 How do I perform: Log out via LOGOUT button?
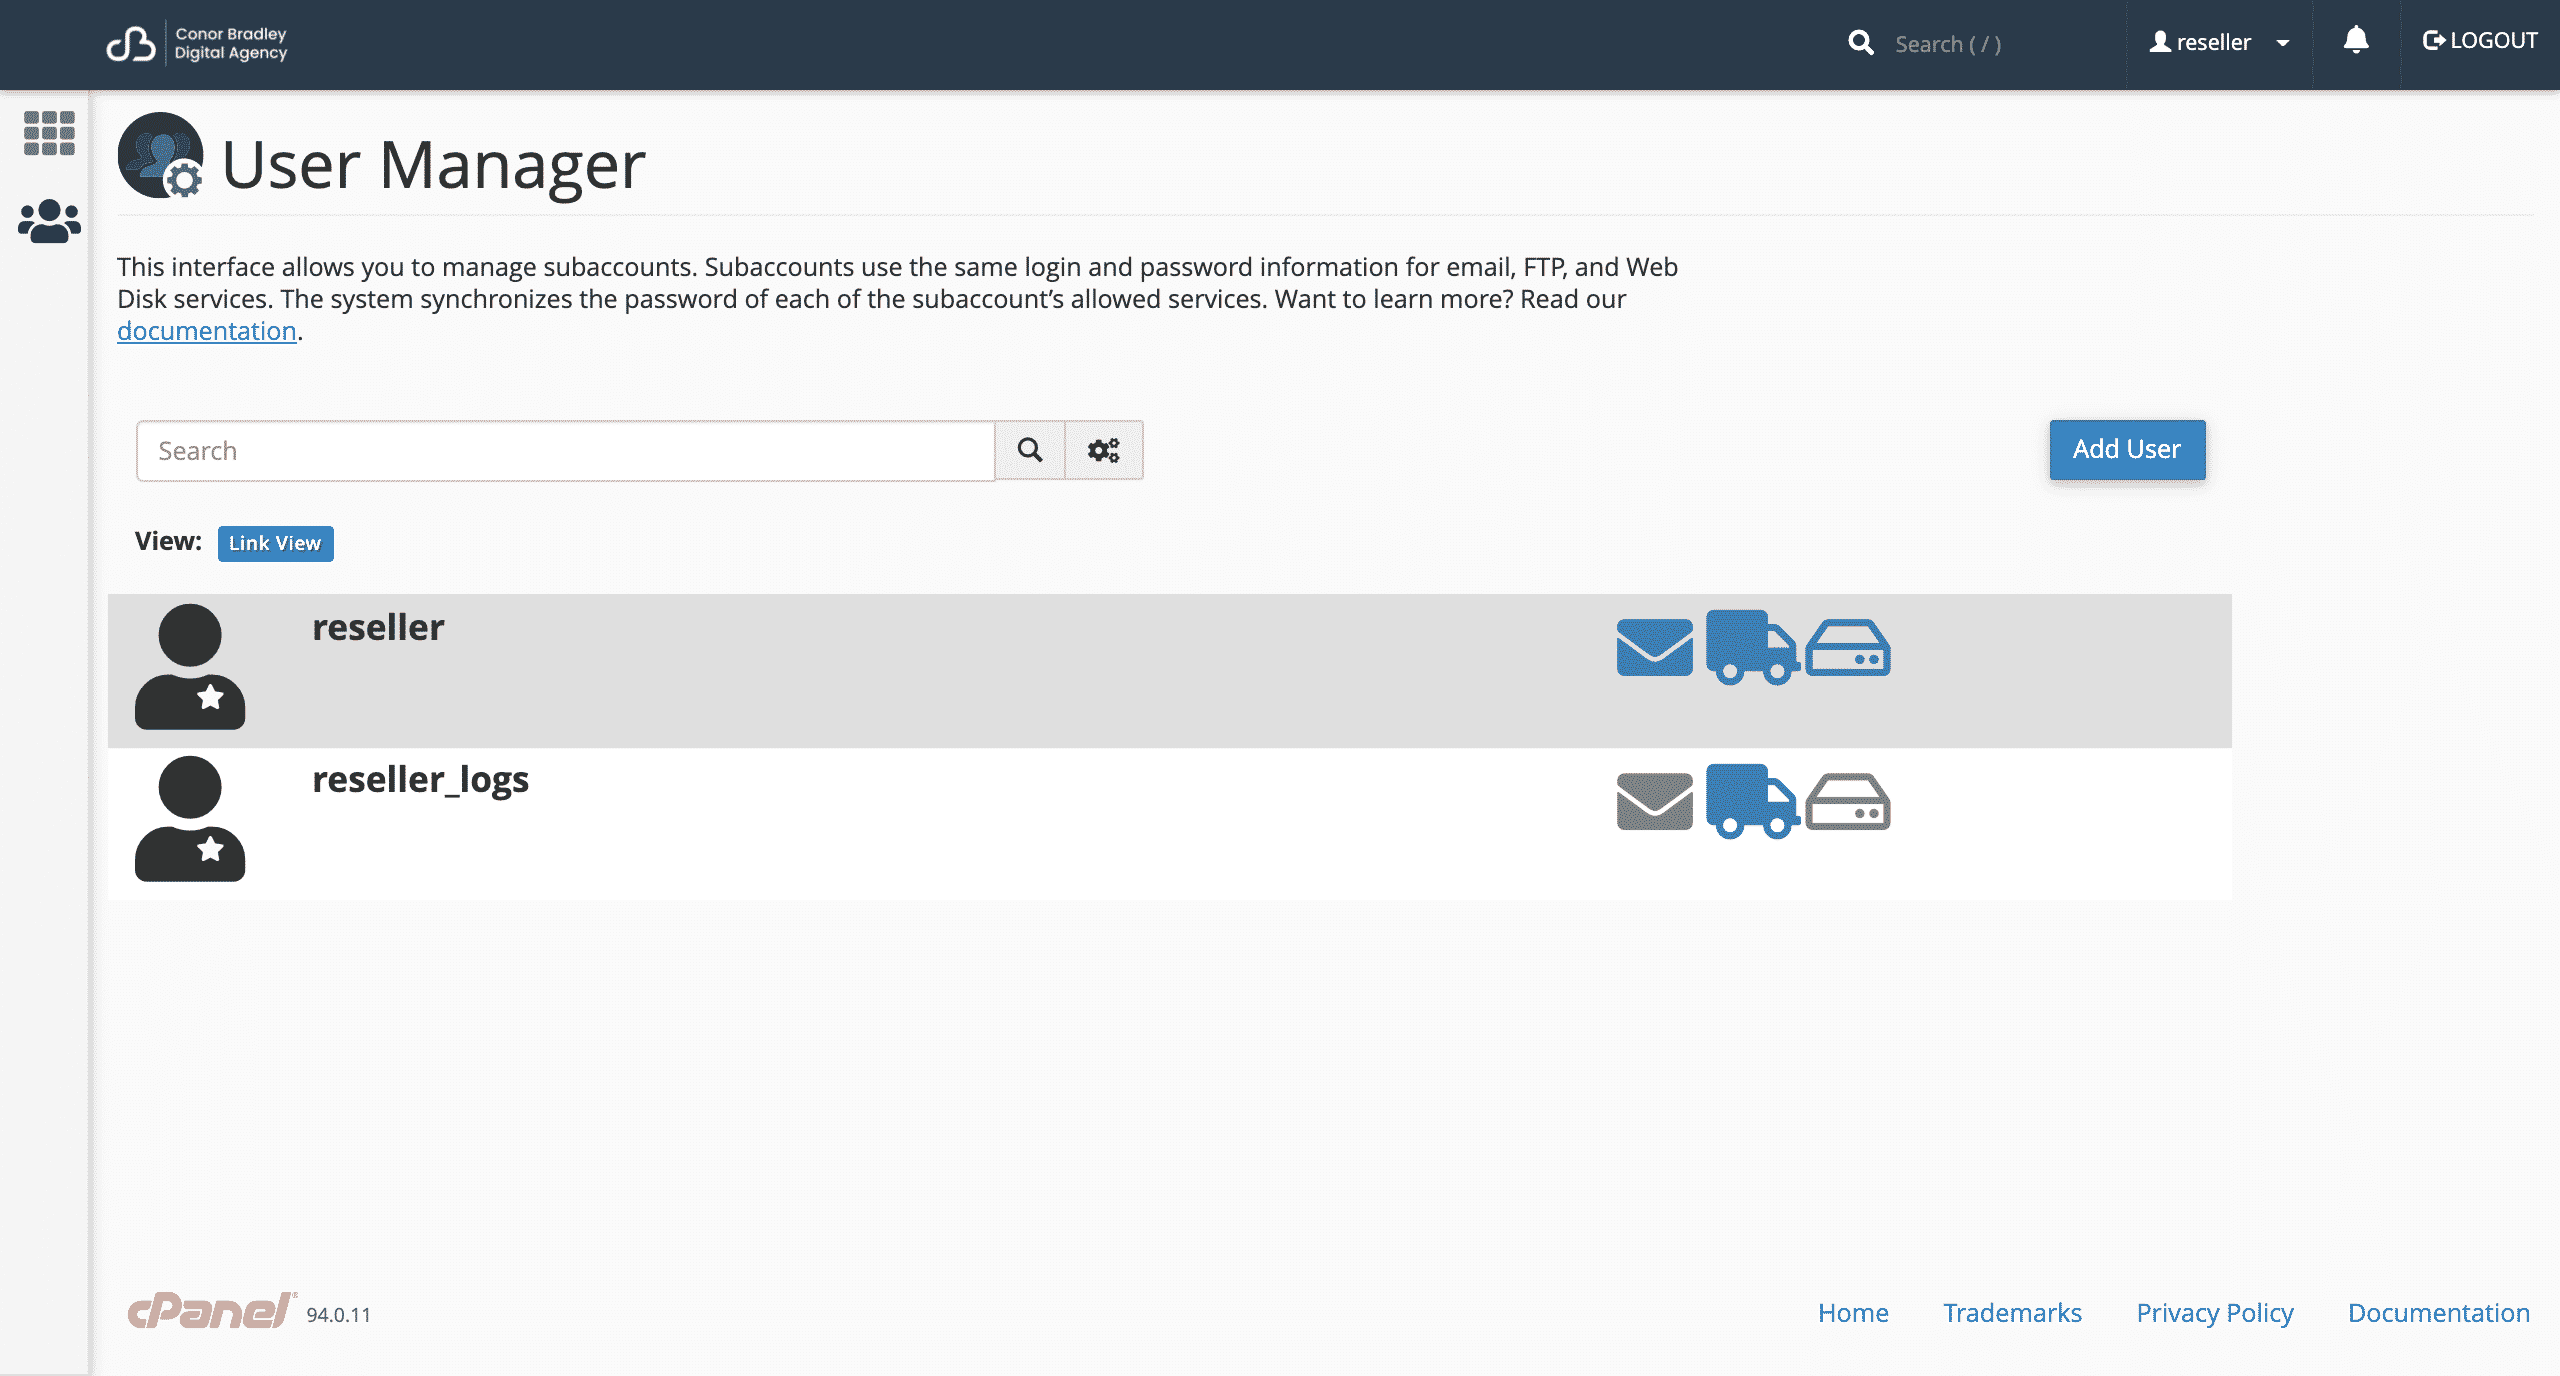click(2480, 41)
